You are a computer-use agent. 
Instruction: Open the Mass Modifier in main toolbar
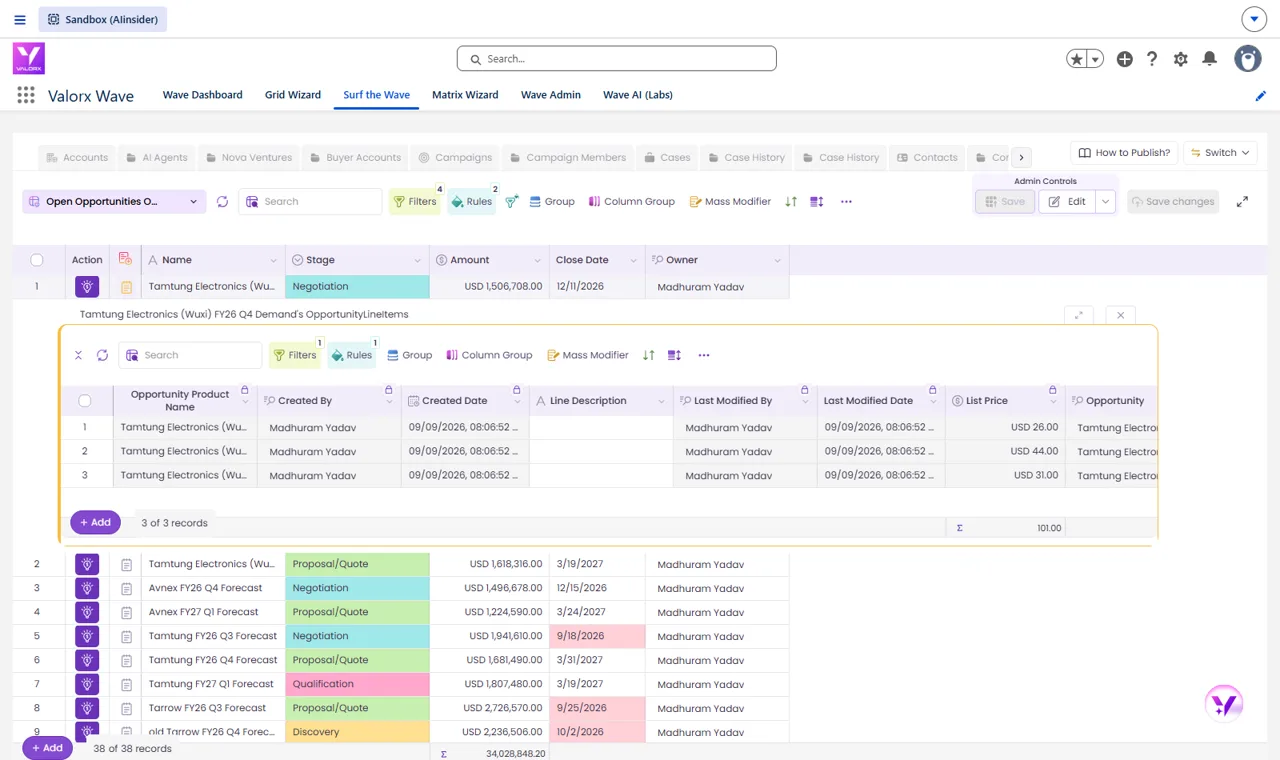[730, 202]
